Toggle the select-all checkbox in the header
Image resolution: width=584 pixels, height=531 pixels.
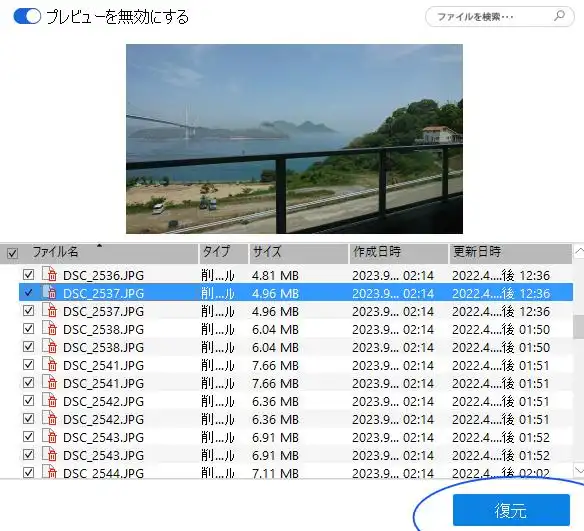pos(12,254)
